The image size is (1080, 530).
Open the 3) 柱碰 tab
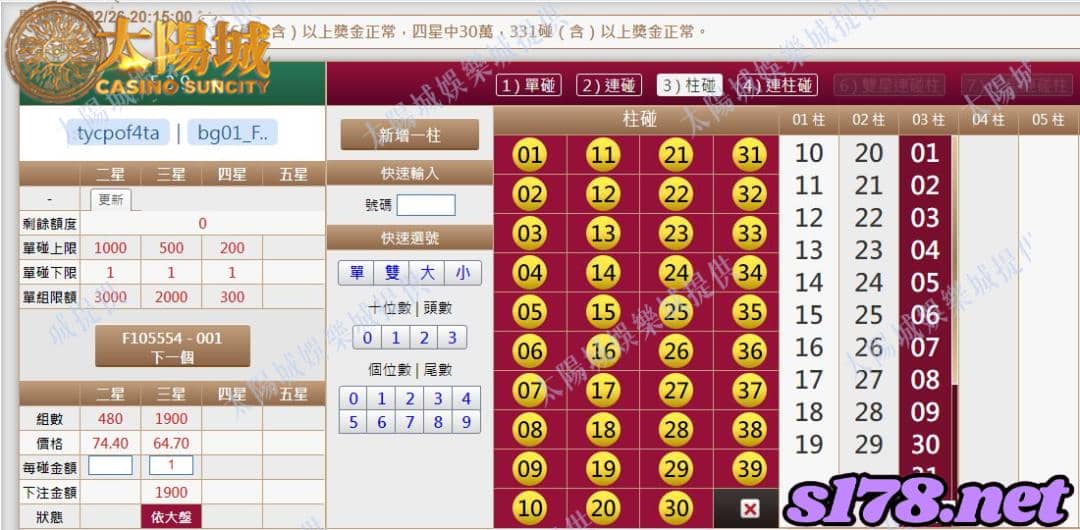(x=689, y=85)
